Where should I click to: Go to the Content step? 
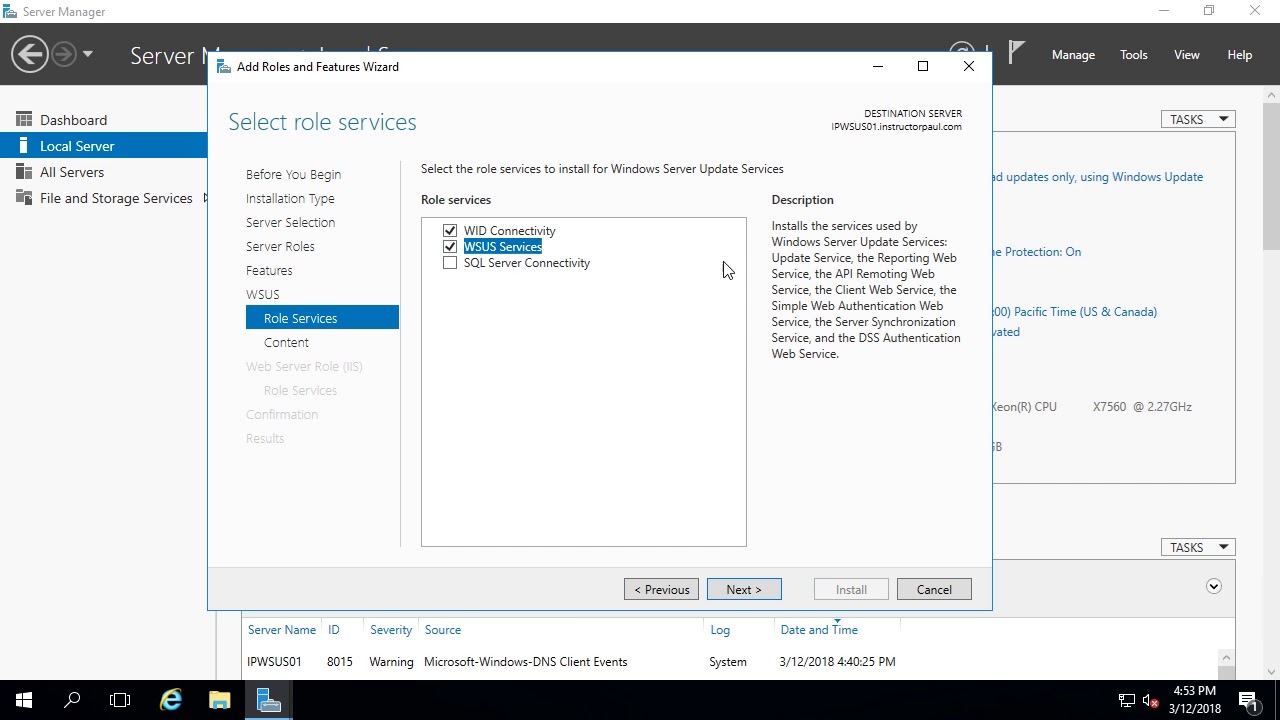pyautogui.click(x=286, y=342)
